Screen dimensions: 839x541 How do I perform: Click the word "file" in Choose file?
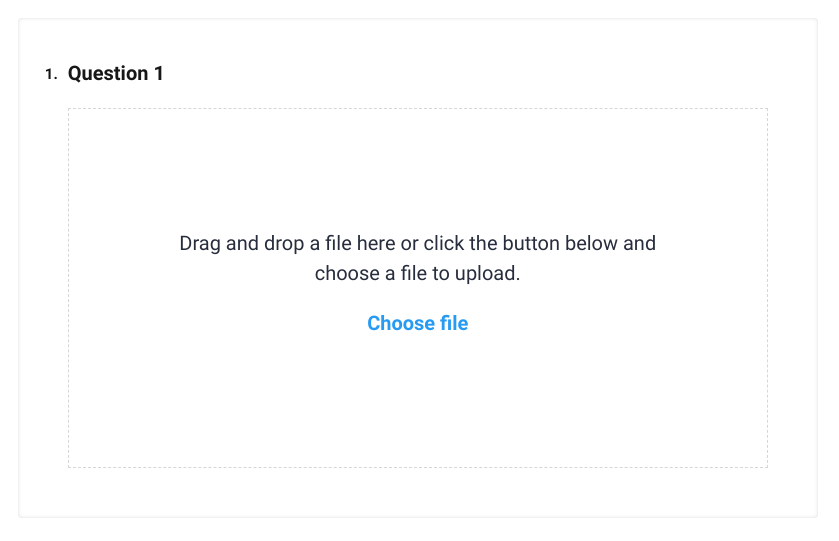point(450,323)
